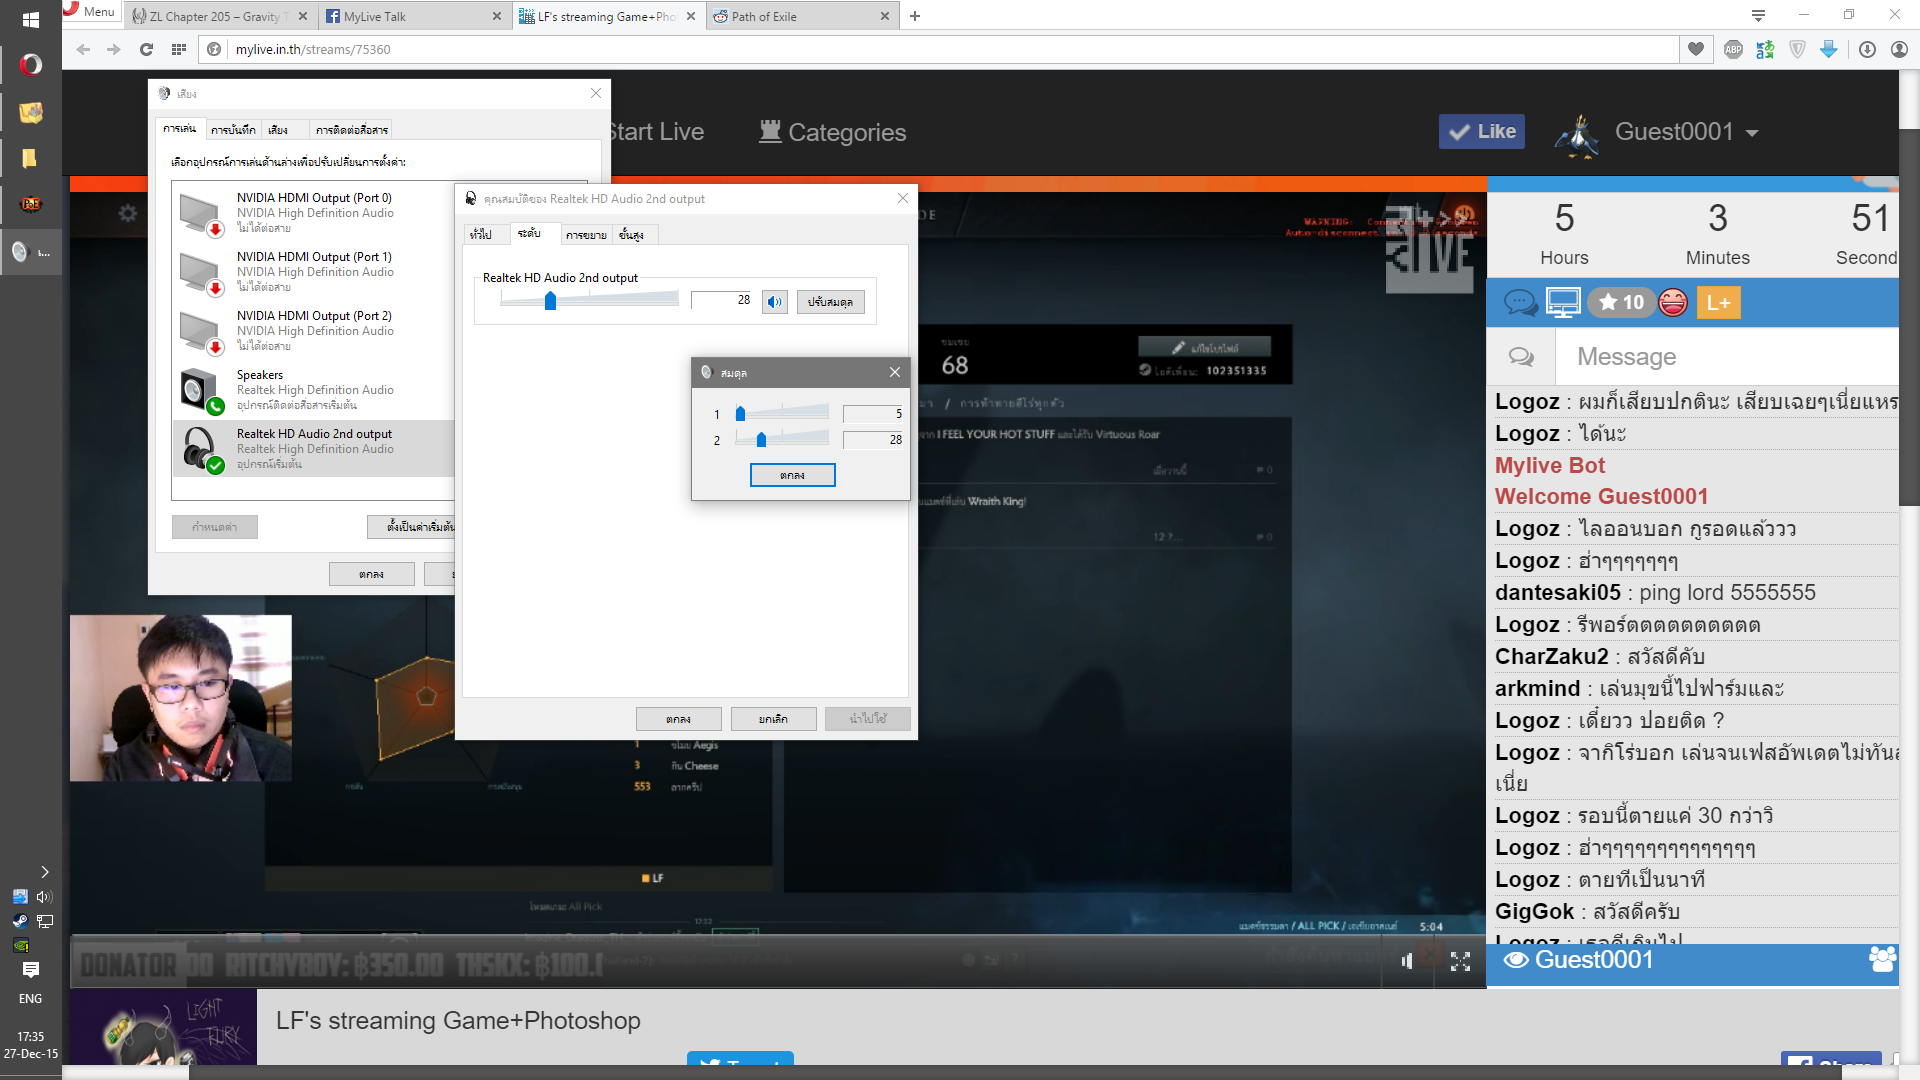Toggle the Like button on

(1481, 131)
